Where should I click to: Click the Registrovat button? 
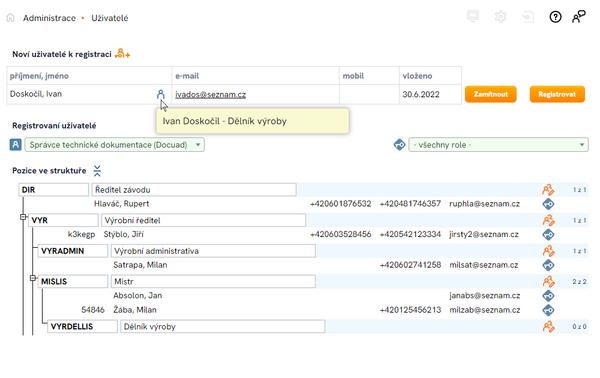pyautogui.click(x=557, y=94)
